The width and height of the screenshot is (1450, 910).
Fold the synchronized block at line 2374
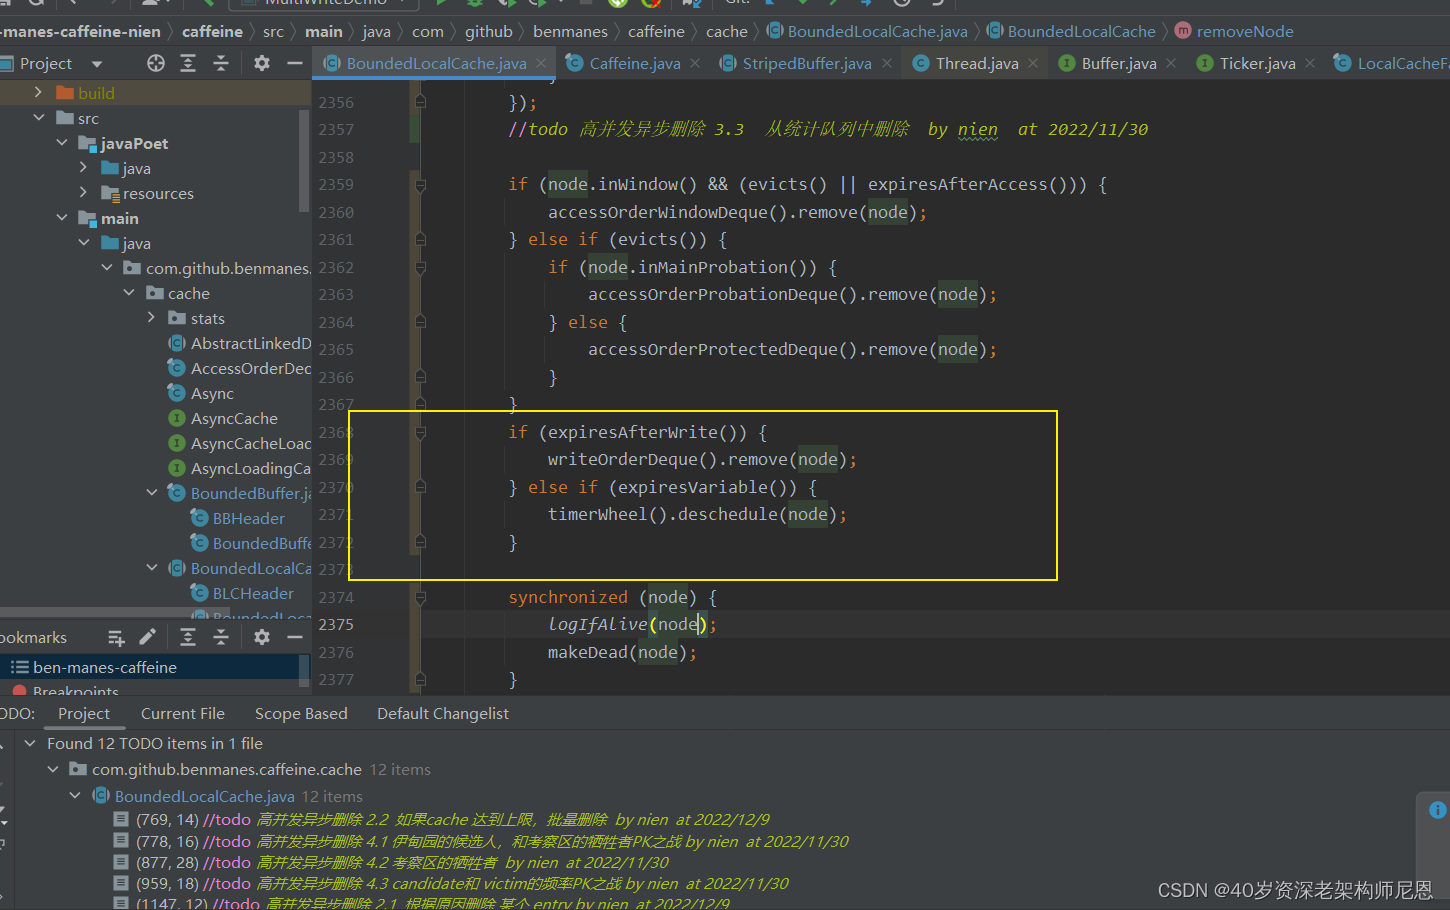(420, 597)
